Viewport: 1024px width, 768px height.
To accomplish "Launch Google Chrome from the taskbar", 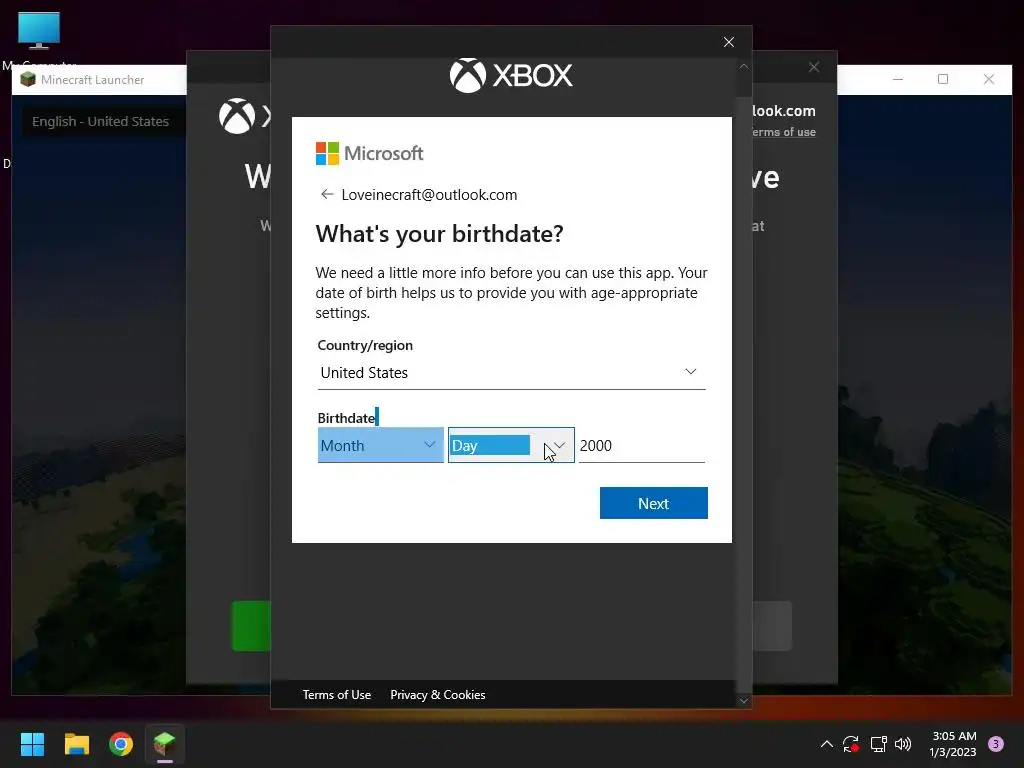I will coord(121,744).
